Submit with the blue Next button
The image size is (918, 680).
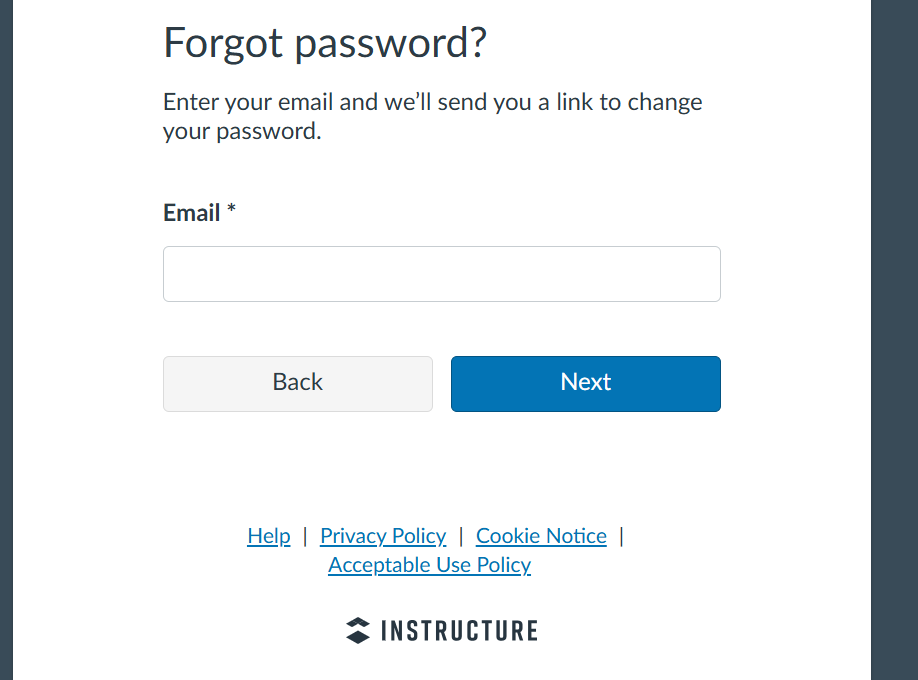(x=585, y=384)
